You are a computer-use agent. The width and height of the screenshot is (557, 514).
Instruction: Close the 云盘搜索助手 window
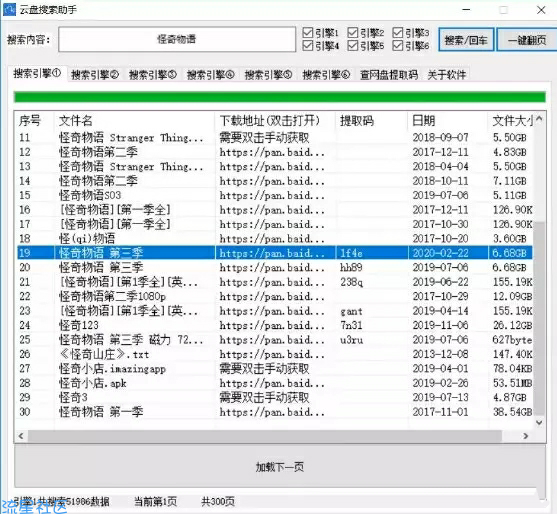(x=541, y=10)
